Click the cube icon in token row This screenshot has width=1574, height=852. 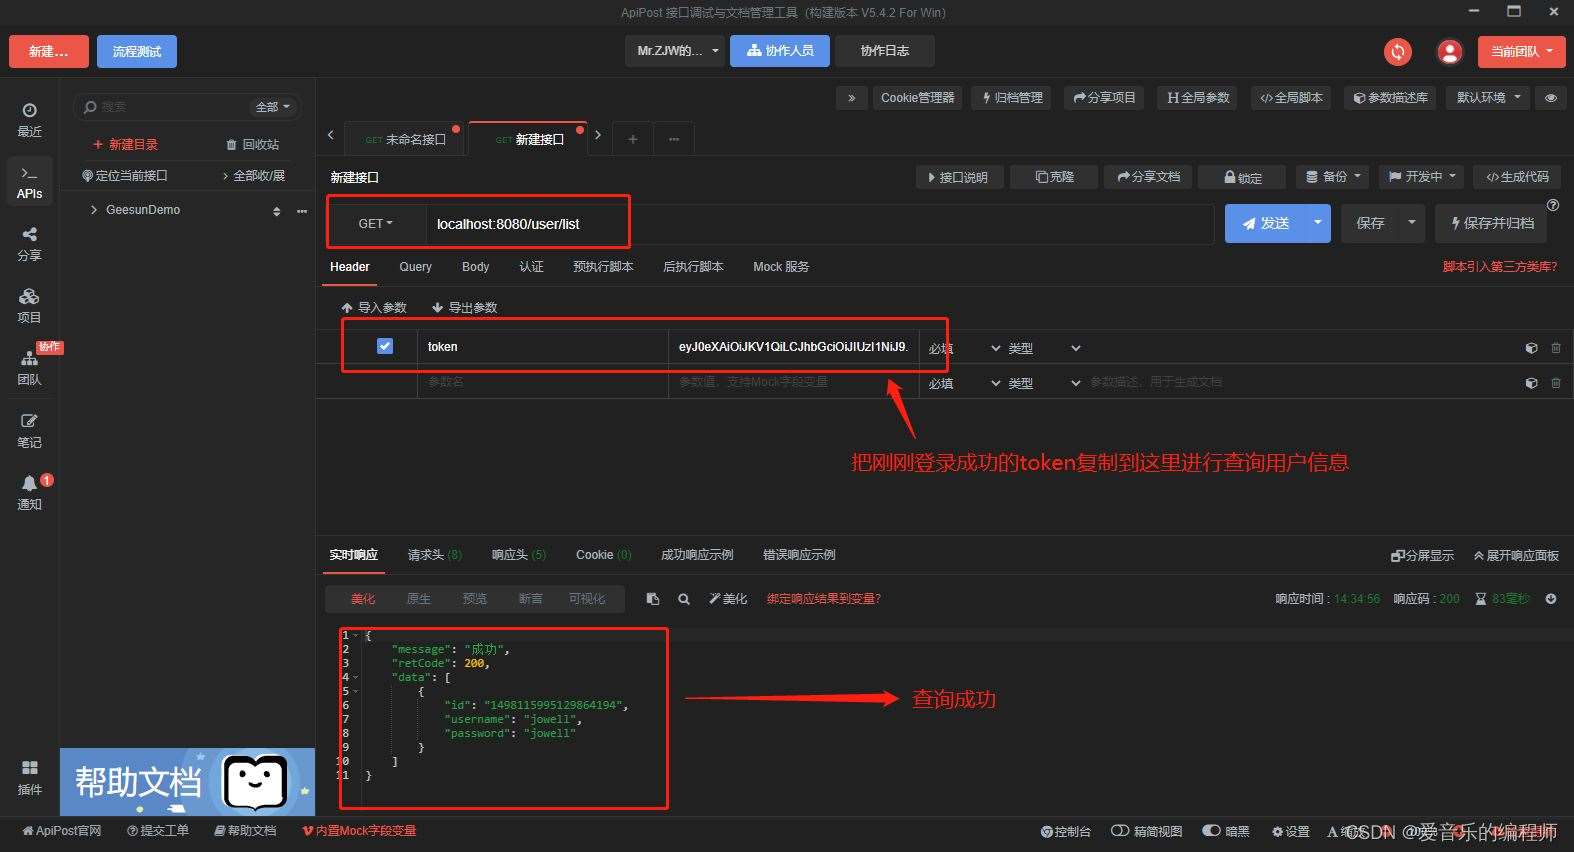pyautogui.click(x=1531, y=348)
